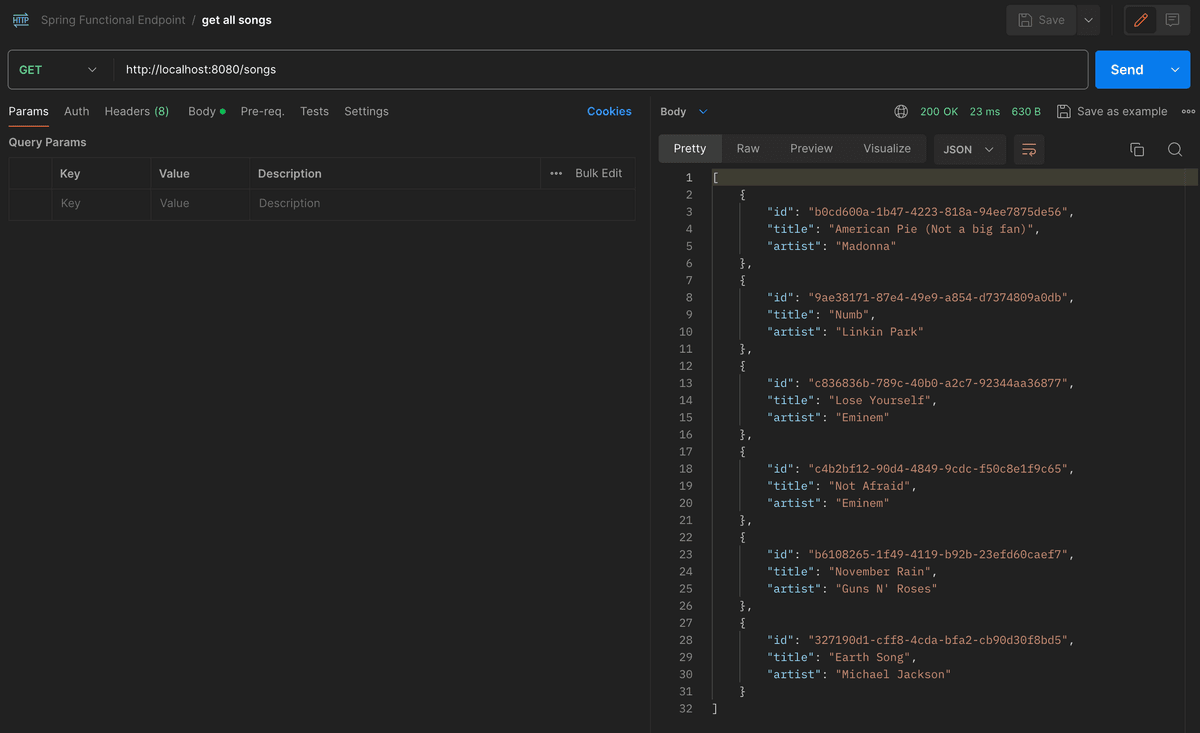This screenshot has height=733, width=1200.
Task: Open Cookies settings link
Action: 609,111
